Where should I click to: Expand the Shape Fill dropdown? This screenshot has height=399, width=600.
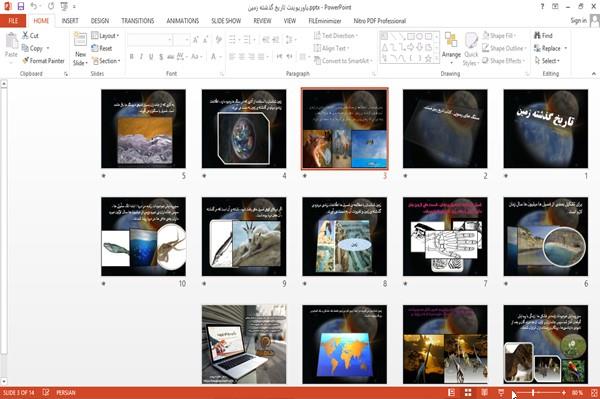coord(499,36)
